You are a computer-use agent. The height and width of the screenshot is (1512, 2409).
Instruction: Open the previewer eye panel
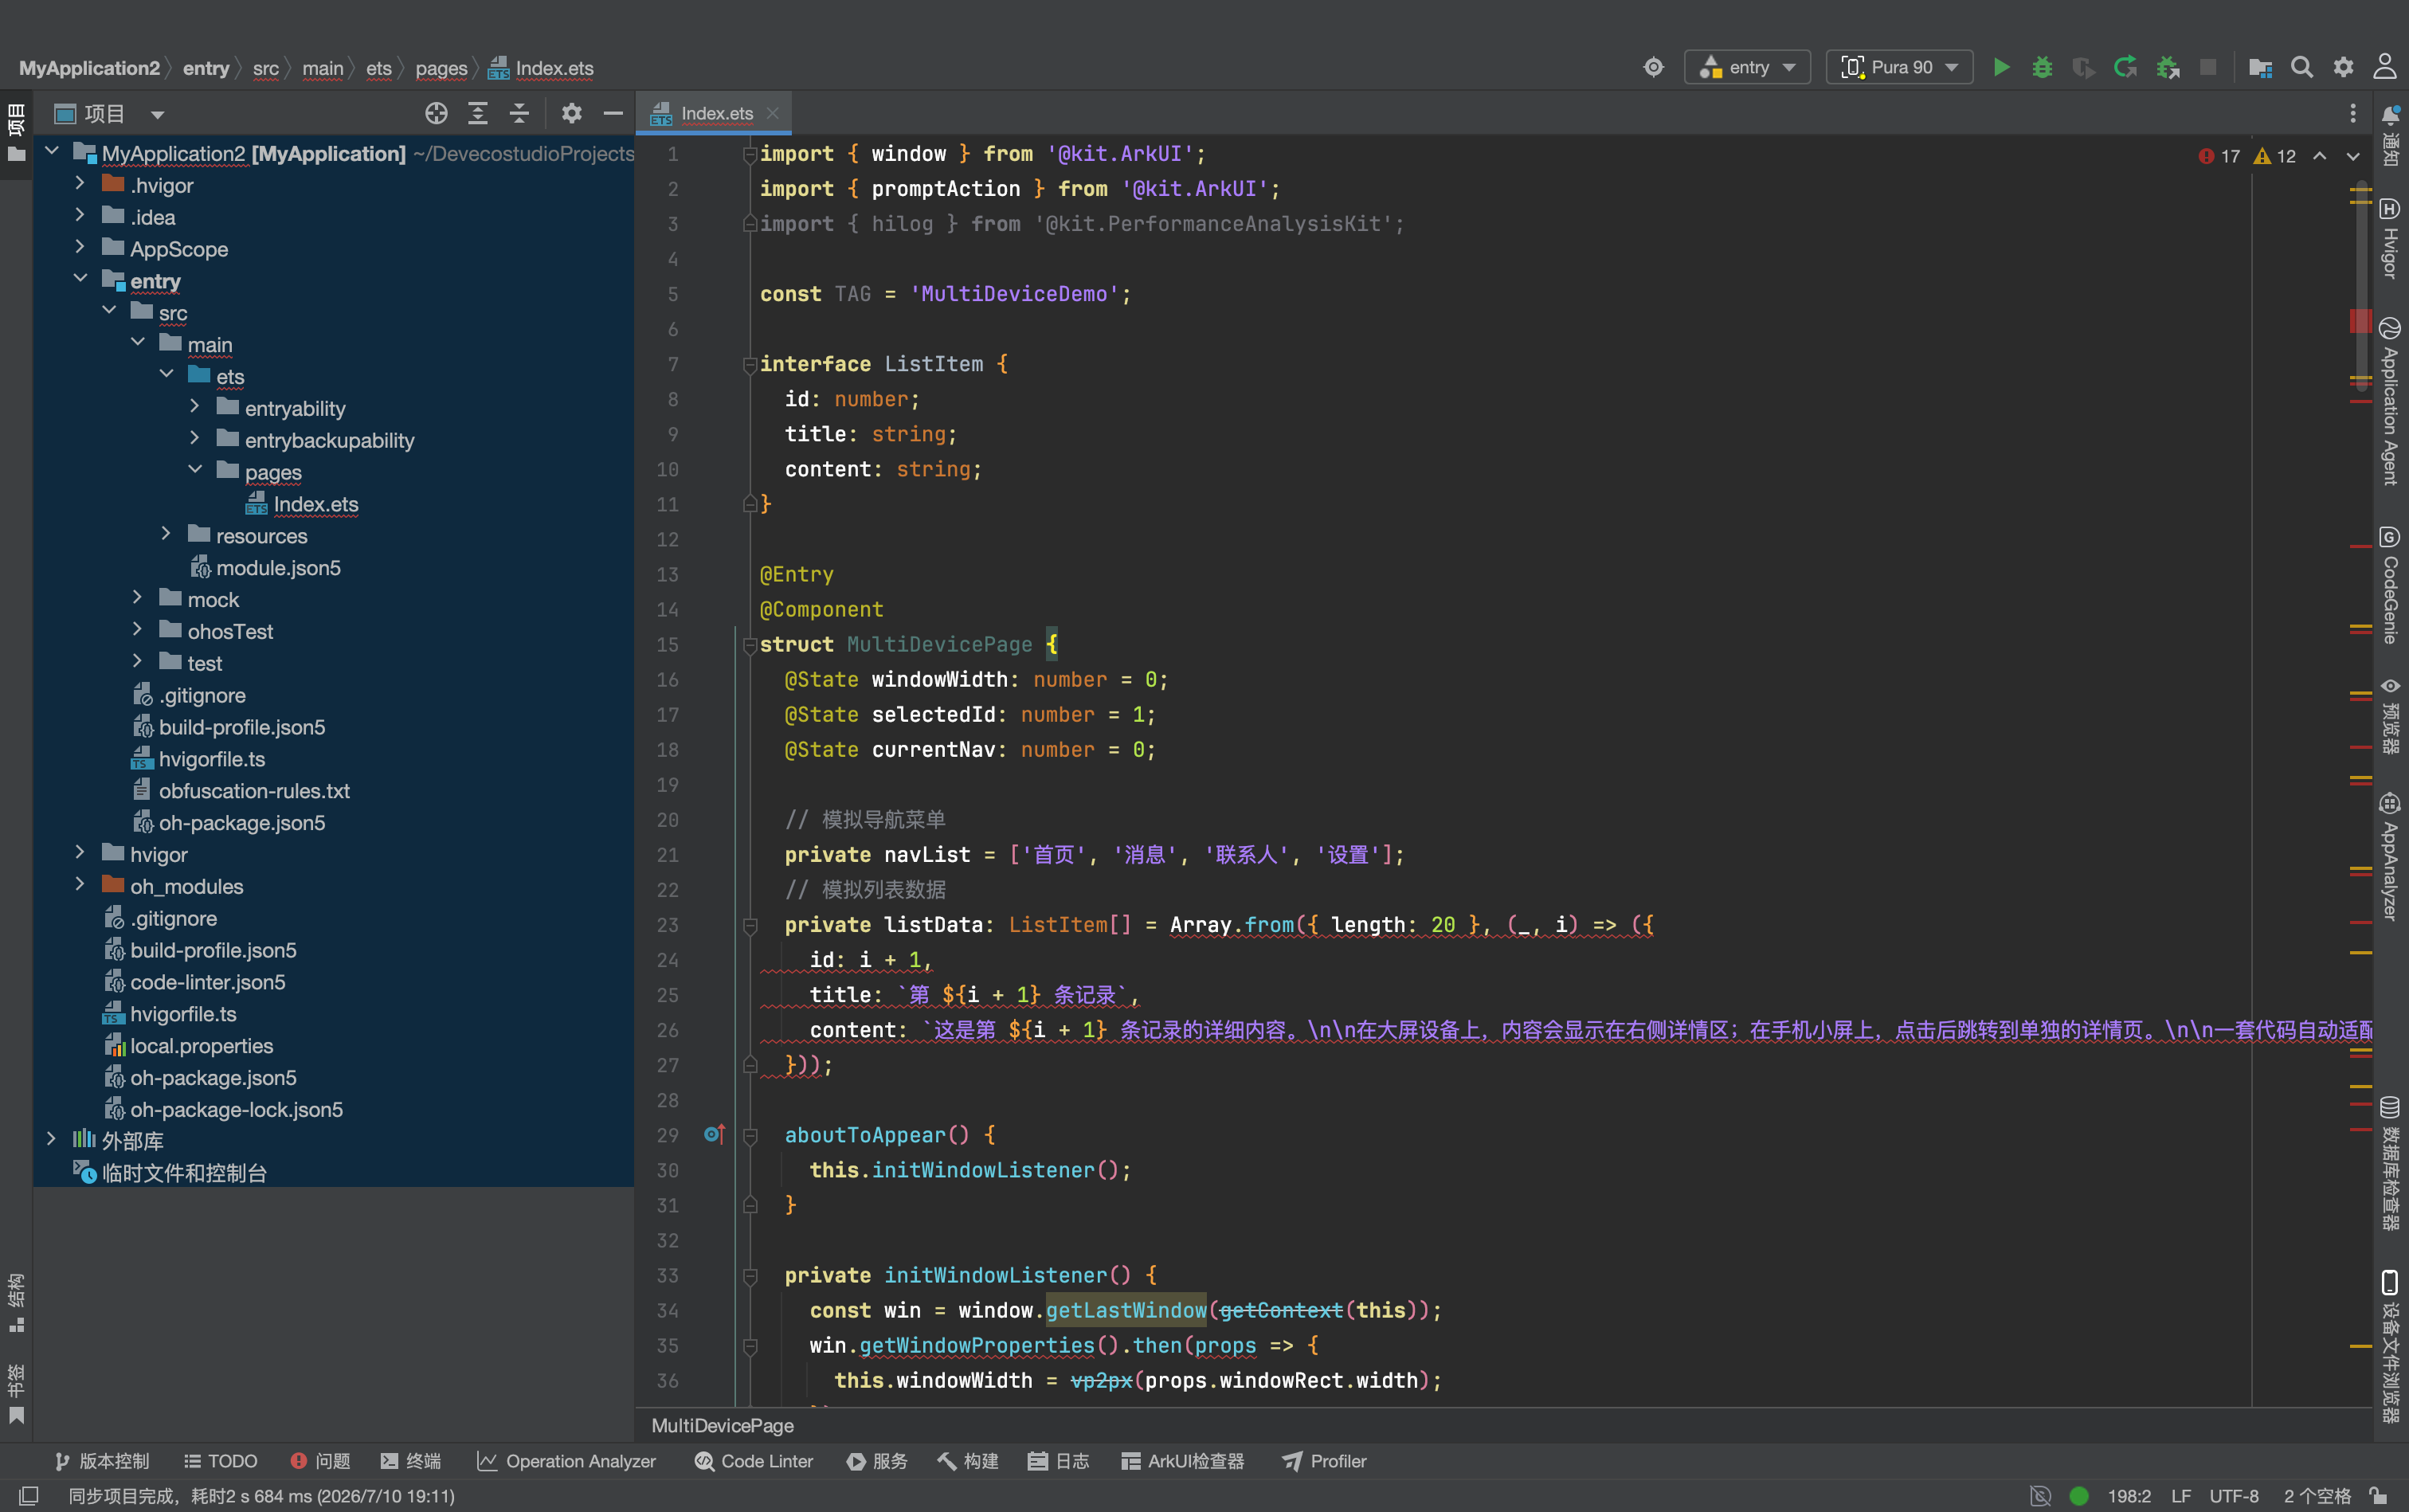[2389, 714]
